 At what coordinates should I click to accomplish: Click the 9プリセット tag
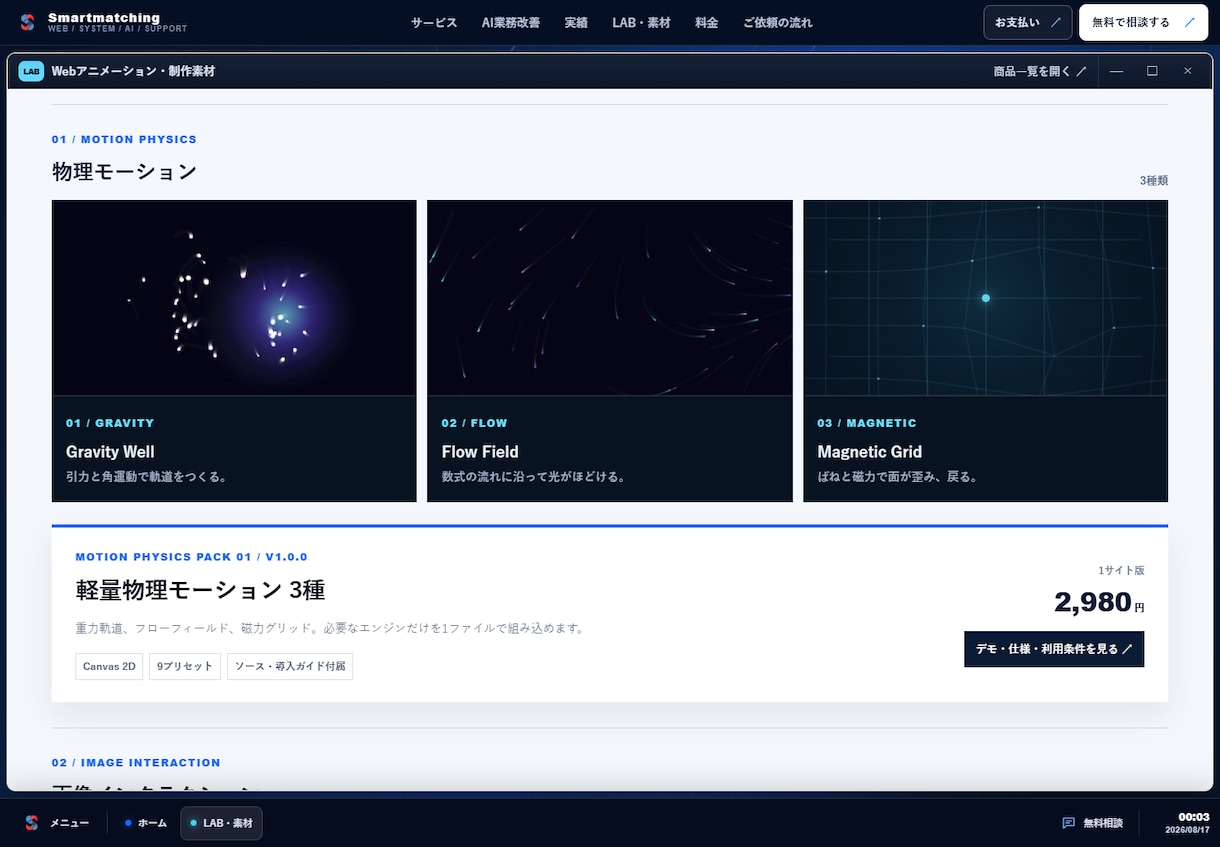[x=185, y=666]
